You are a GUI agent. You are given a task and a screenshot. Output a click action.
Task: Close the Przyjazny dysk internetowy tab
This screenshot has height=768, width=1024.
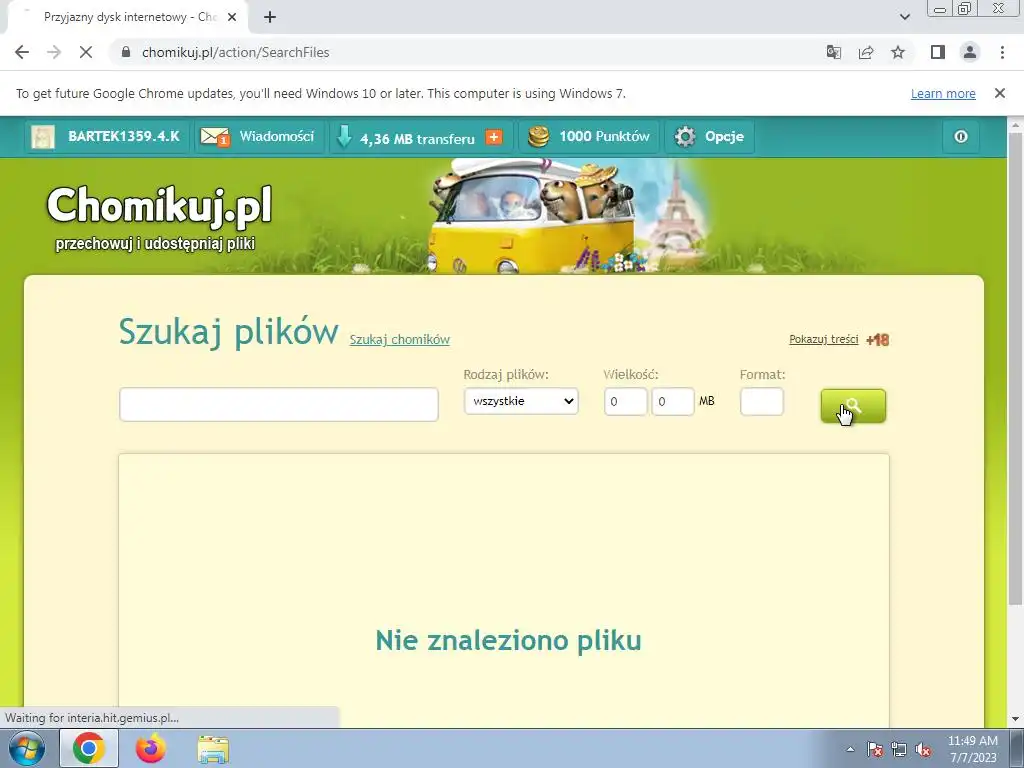click(232, 18)
